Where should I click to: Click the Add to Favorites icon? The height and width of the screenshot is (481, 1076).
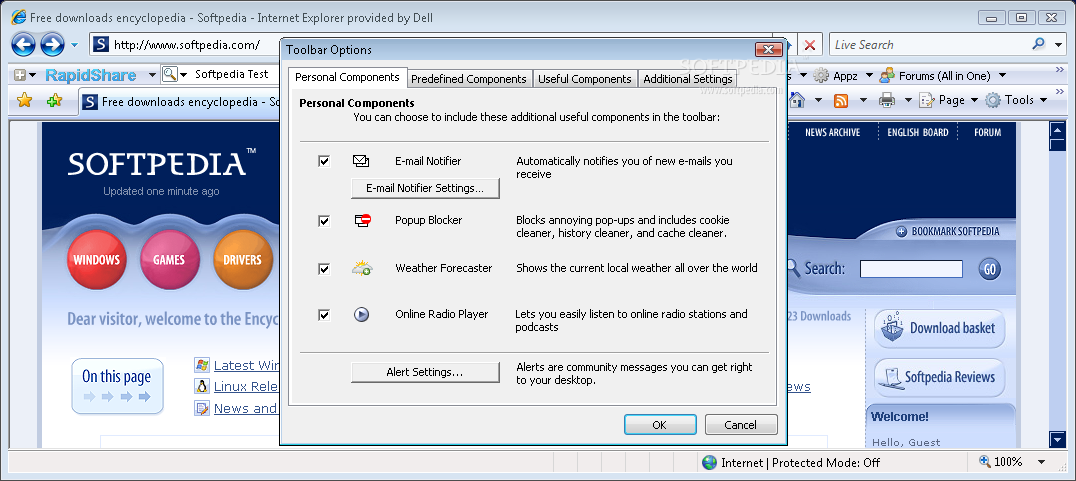54,101
